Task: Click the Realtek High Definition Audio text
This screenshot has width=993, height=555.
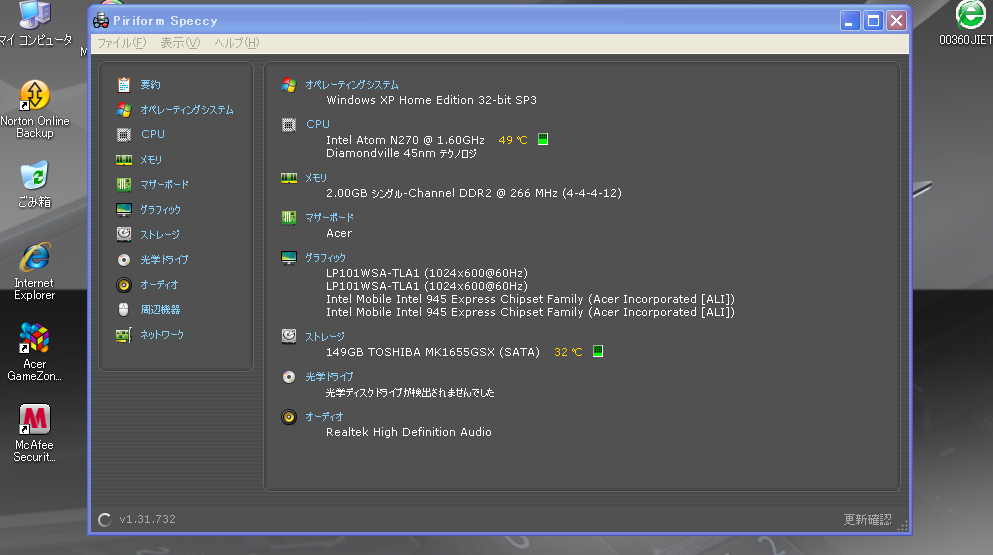Action: tap(408, 432)
